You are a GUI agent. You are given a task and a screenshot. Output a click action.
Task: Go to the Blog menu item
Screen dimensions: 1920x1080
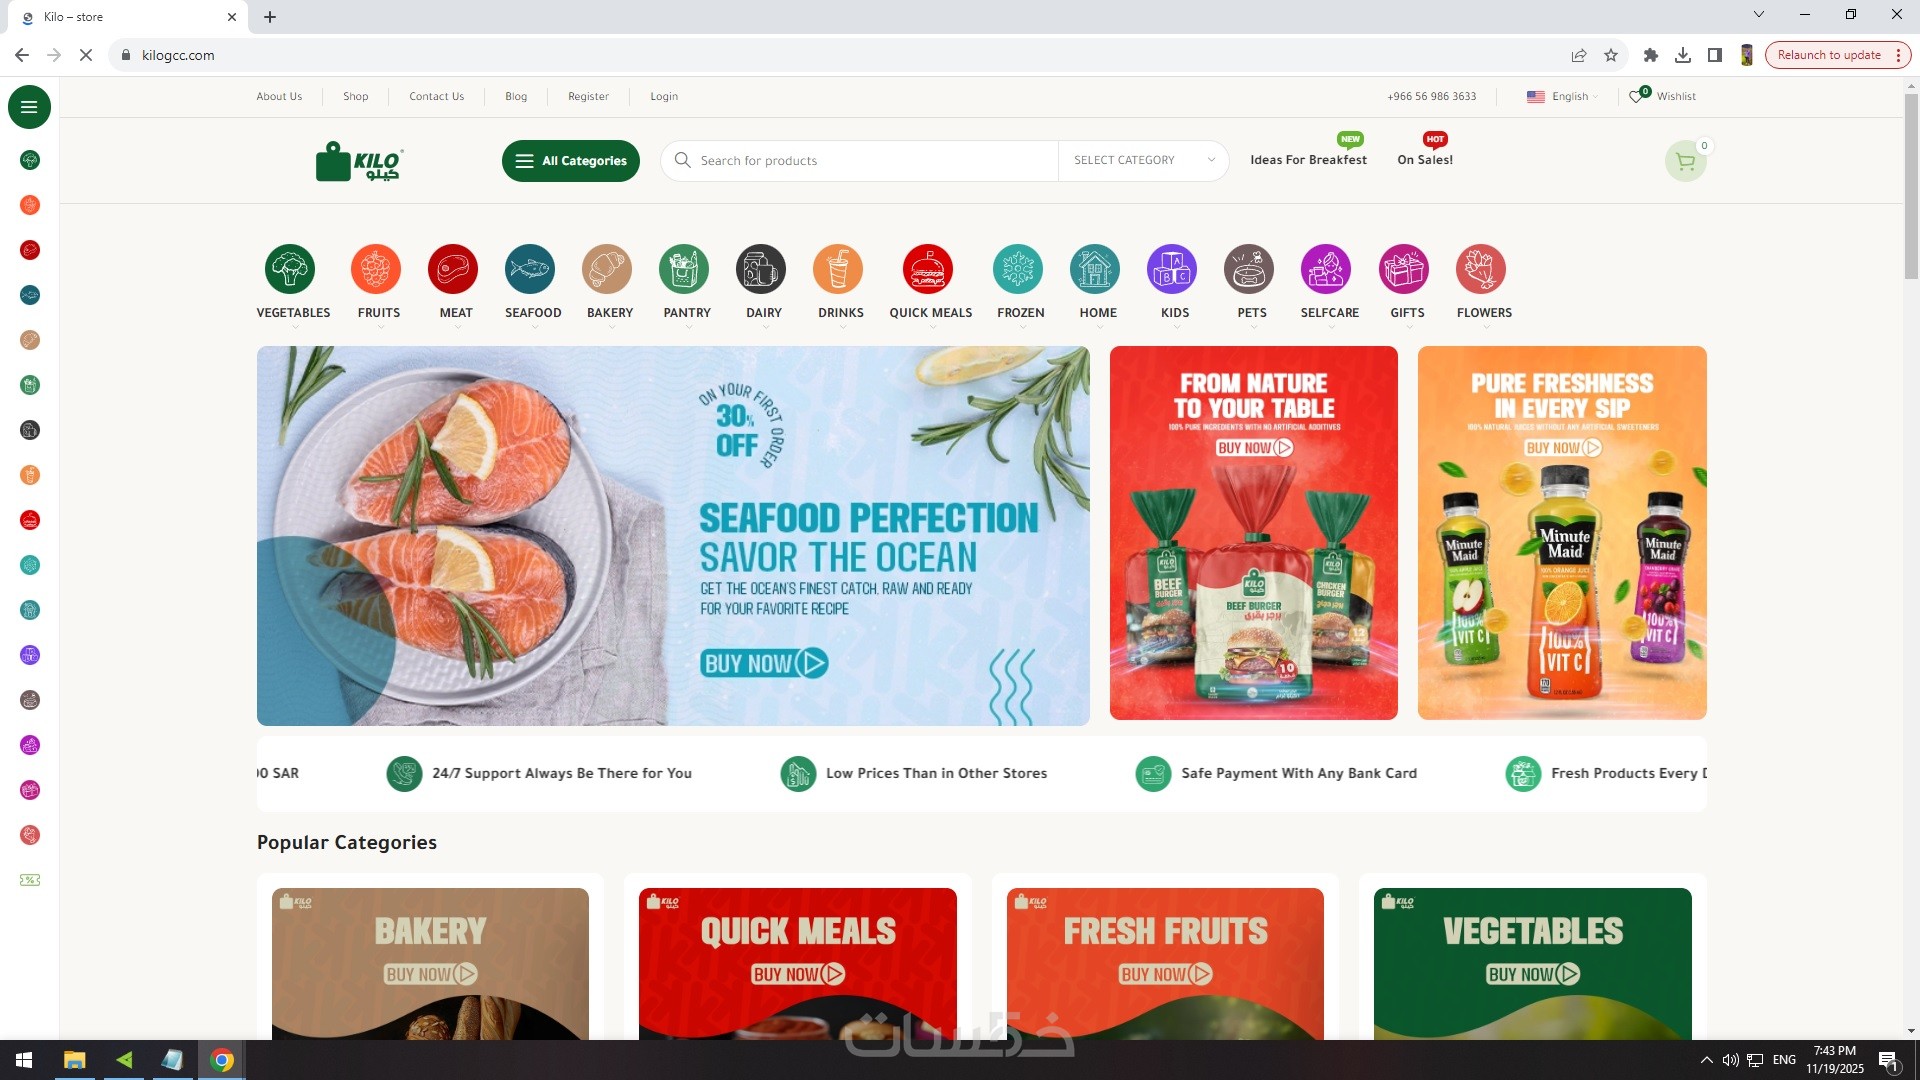(516, 96)
